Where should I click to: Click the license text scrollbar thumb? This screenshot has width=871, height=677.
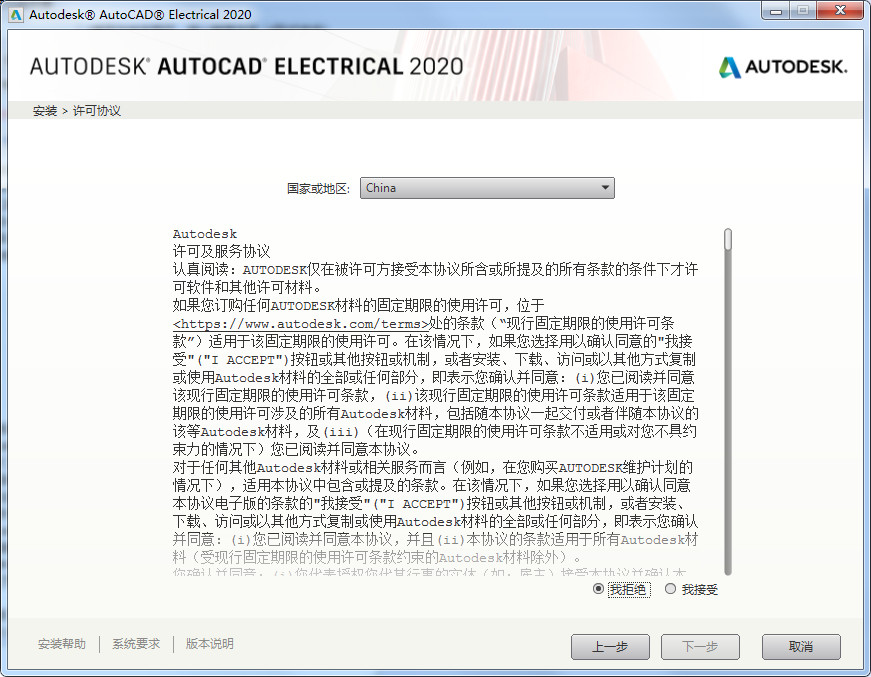pos(728,239)
